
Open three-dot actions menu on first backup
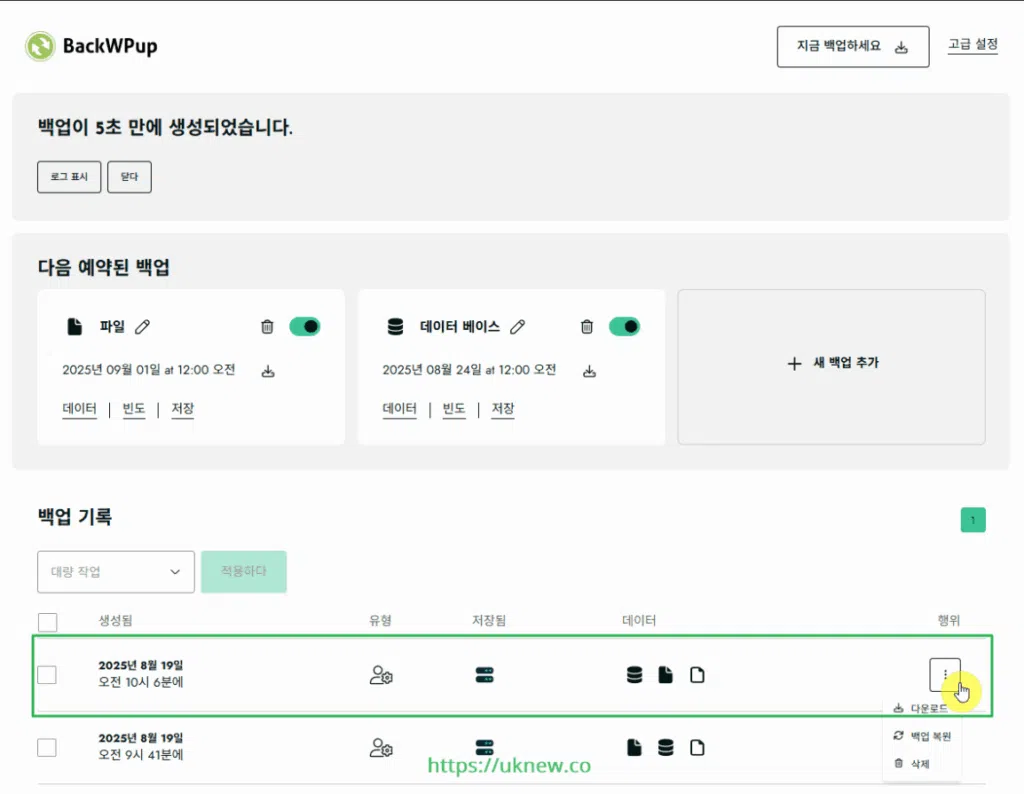(x=944, y=674)
